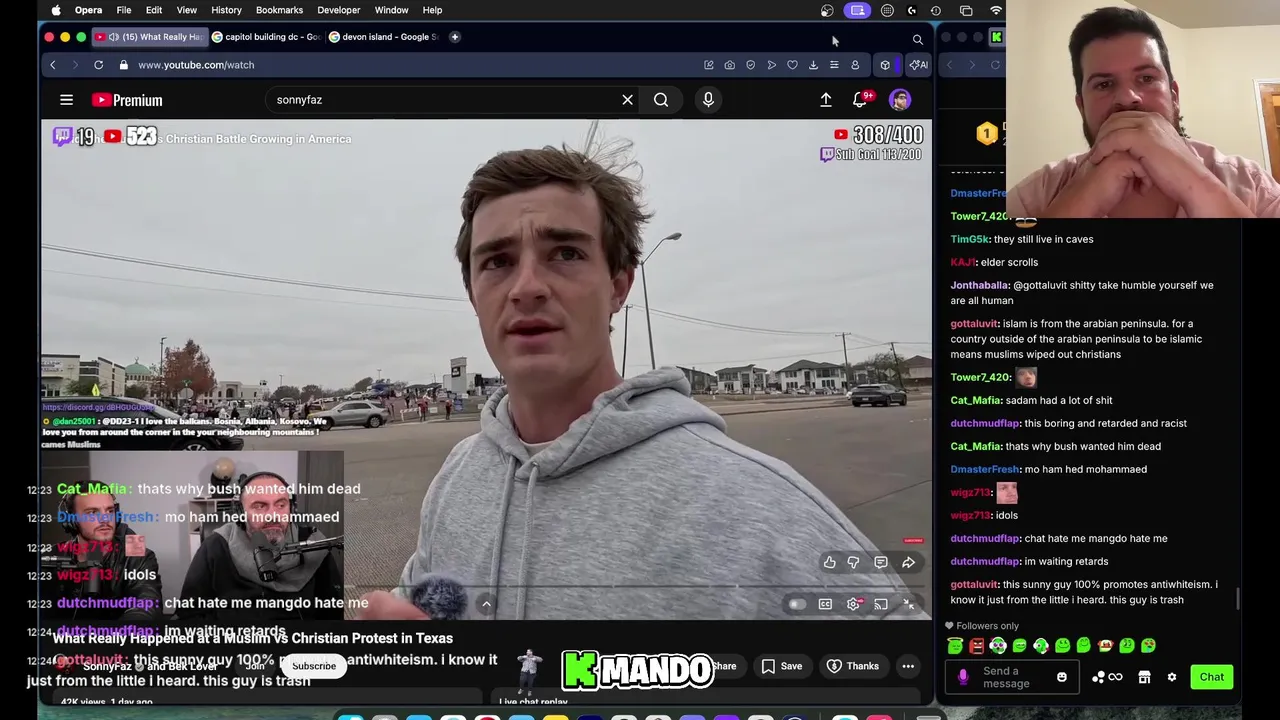The width and height of the screenshot is (1280, 720).
Task: Open Opera Easy Setup sliders menu
Action: pyautogui.click(x=834, y=65)
